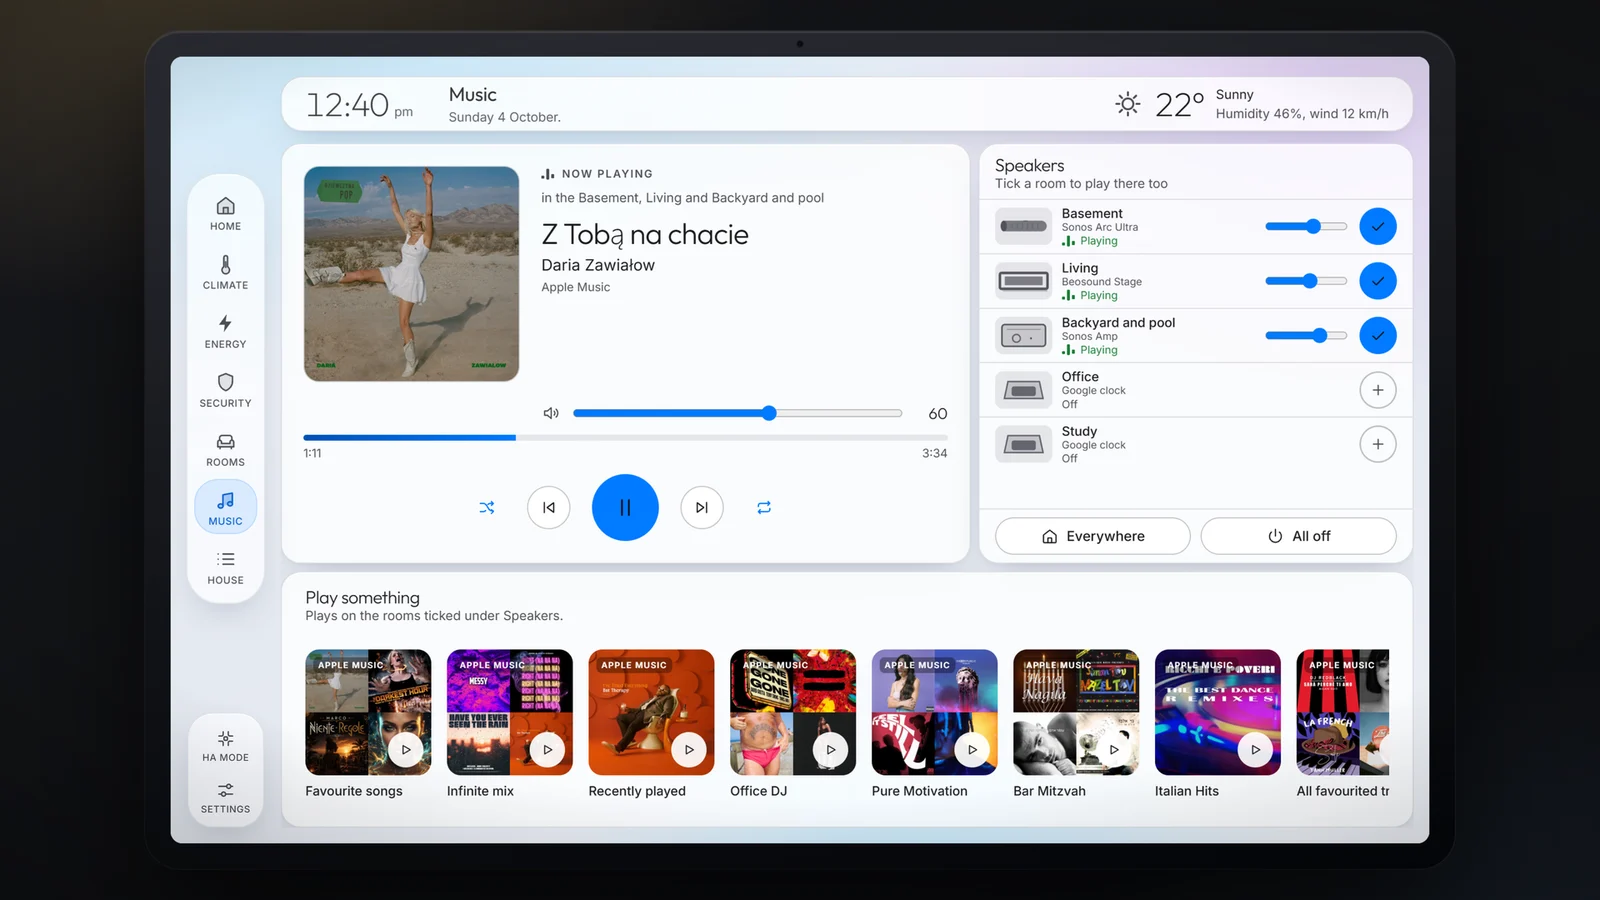1600x900 pixels.
Task: Open Settings in the sidebar
Action: [x=226, y=798]
